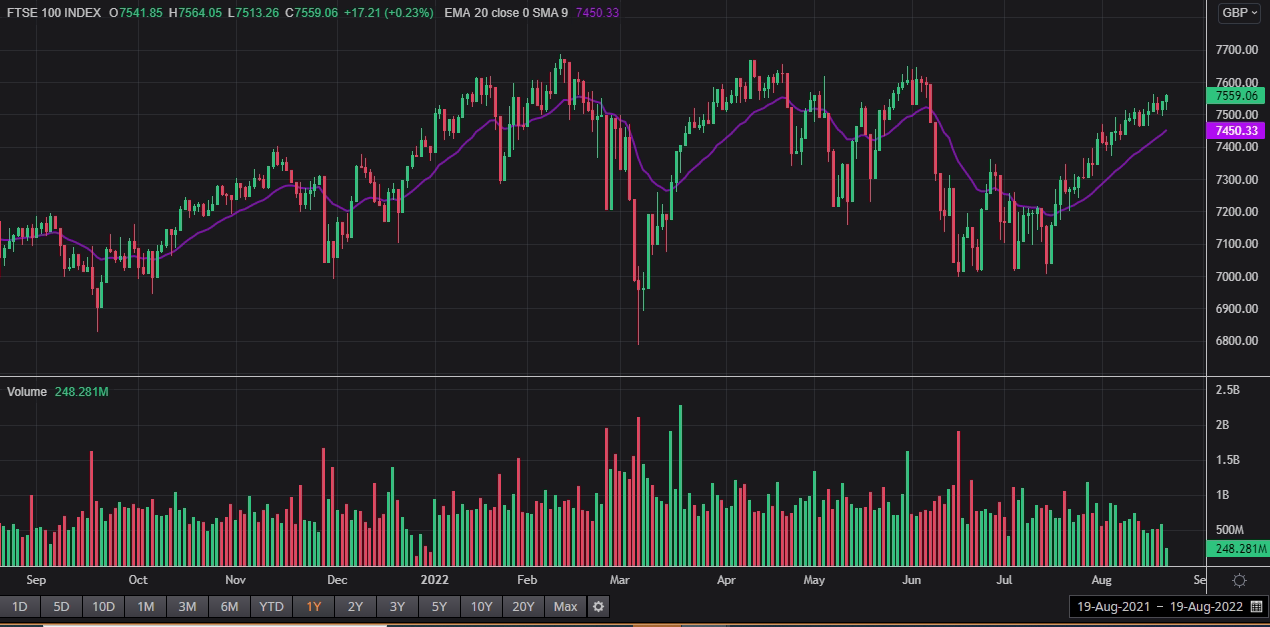The width and height of the screenshot is (1270, 627).
Task: Open range settings gear next to Max
Action: (x=598, y=606)
